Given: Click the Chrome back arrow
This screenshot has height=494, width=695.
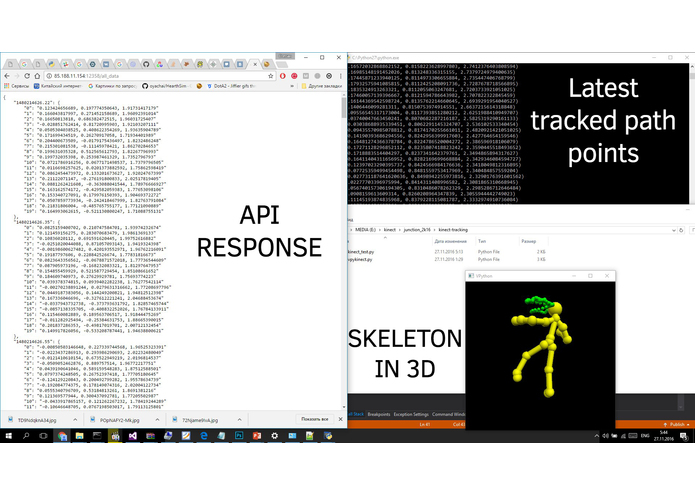Looking at the screenshot, I should (8, 76).
